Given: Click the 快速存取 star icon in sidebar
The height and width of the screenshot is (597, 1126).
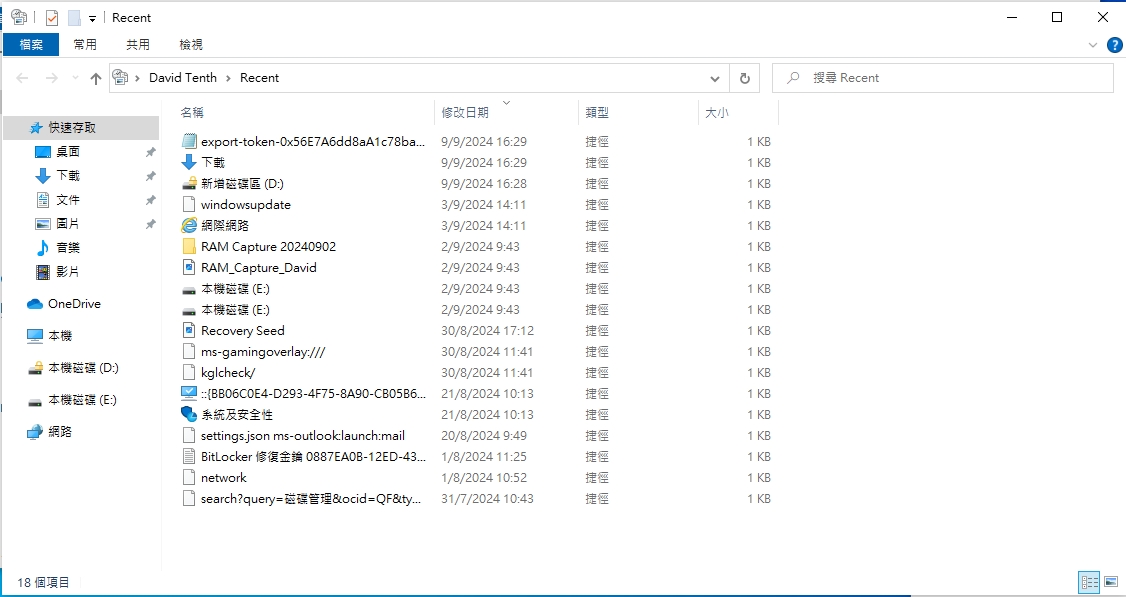Looking at the screenshot, I should click(36, 128).
